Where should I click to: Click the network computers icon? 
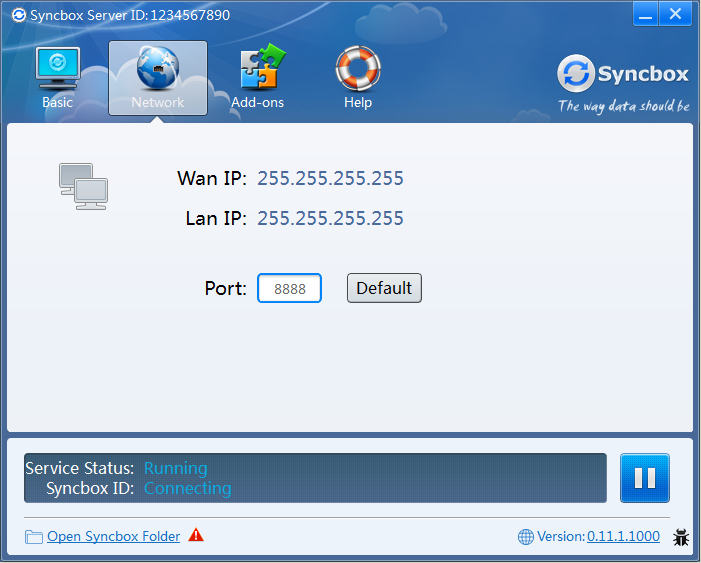click(x=83, y=186)
